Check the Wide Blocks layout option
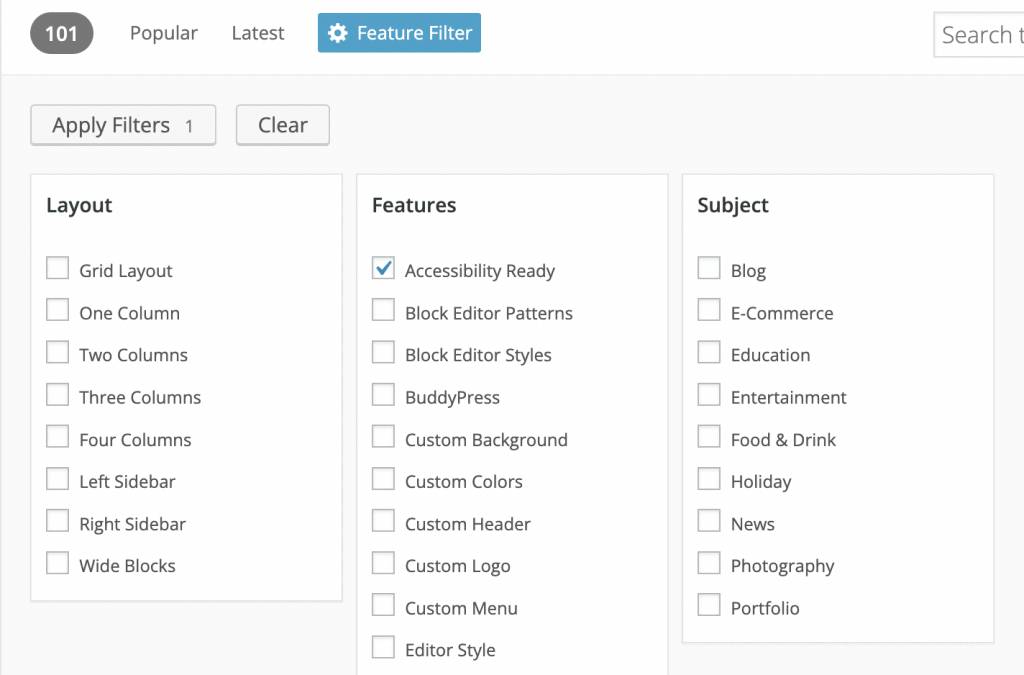The height and width of the screenshot is (675, 1024). coord(58,564)
